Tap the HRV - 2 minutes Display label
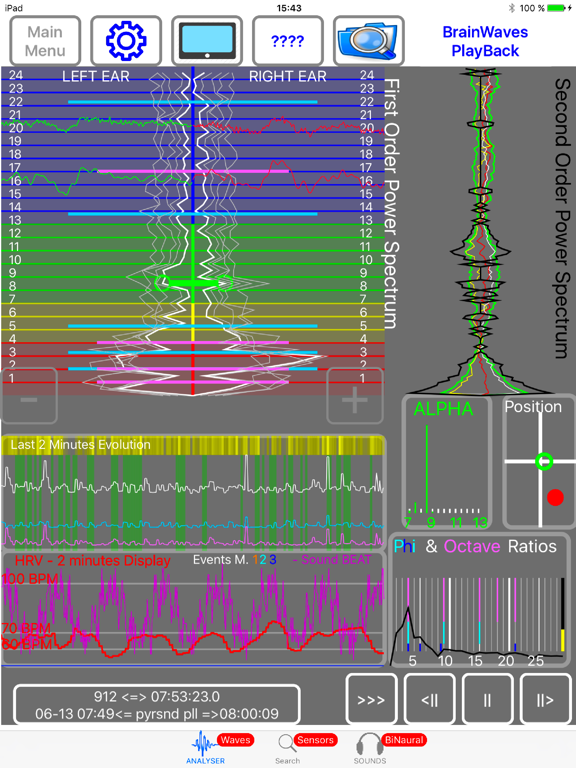Screen dimensions: 576x768 (x=93, y=560)
